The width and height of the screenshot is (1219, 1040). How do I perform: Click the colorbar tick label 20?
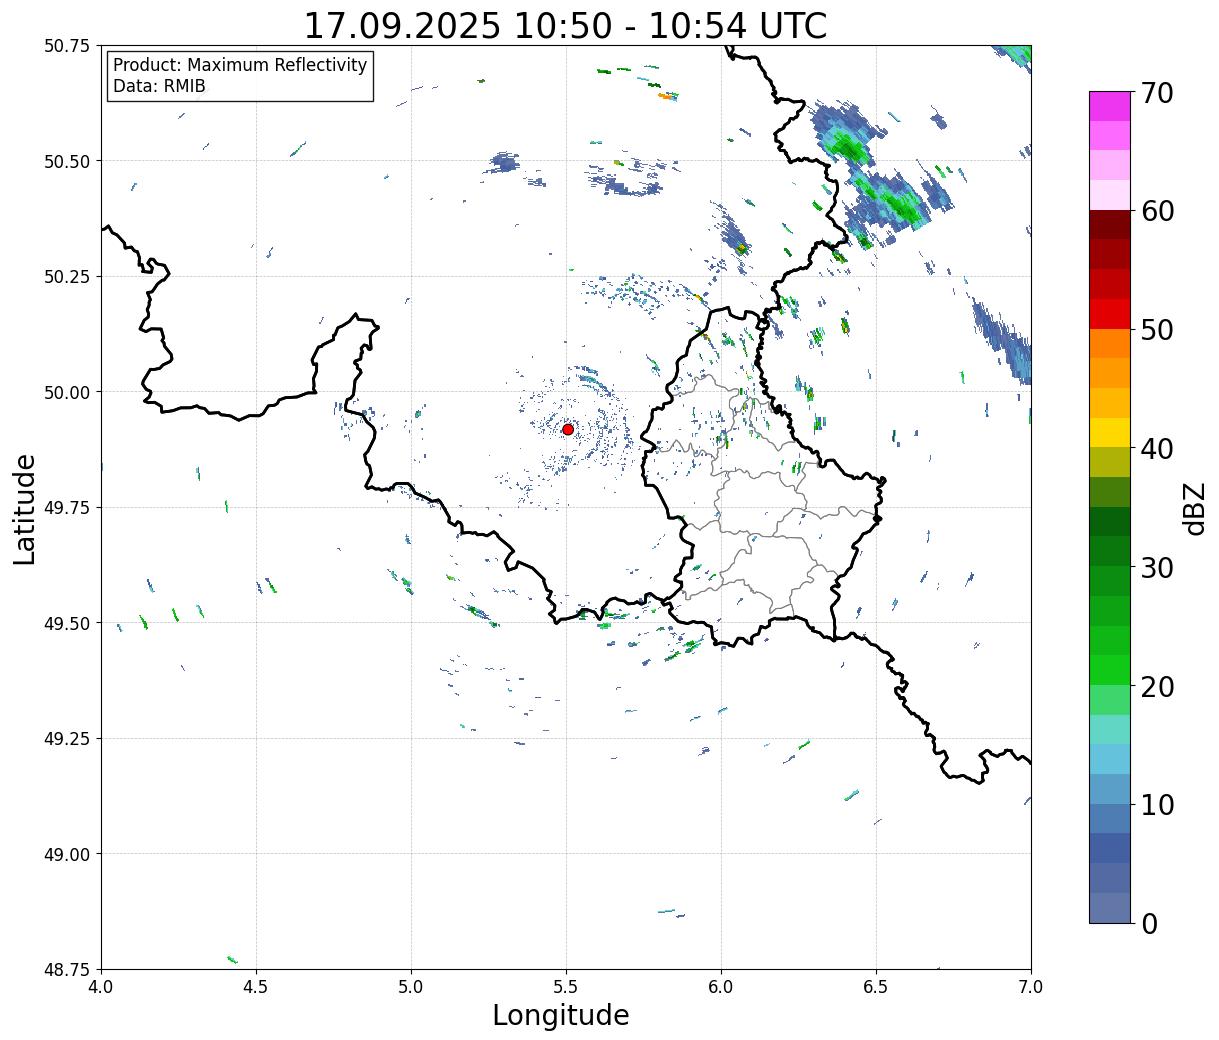[1156, 687]
